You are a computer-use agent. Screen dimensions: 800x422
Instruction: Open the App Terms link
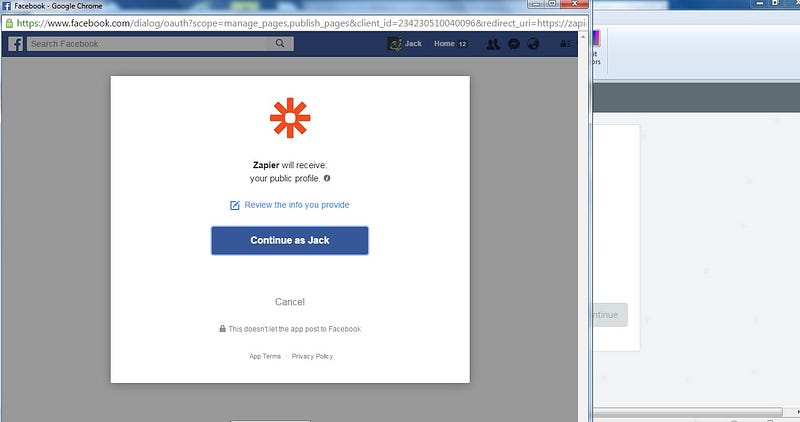(x=265, y=356)
